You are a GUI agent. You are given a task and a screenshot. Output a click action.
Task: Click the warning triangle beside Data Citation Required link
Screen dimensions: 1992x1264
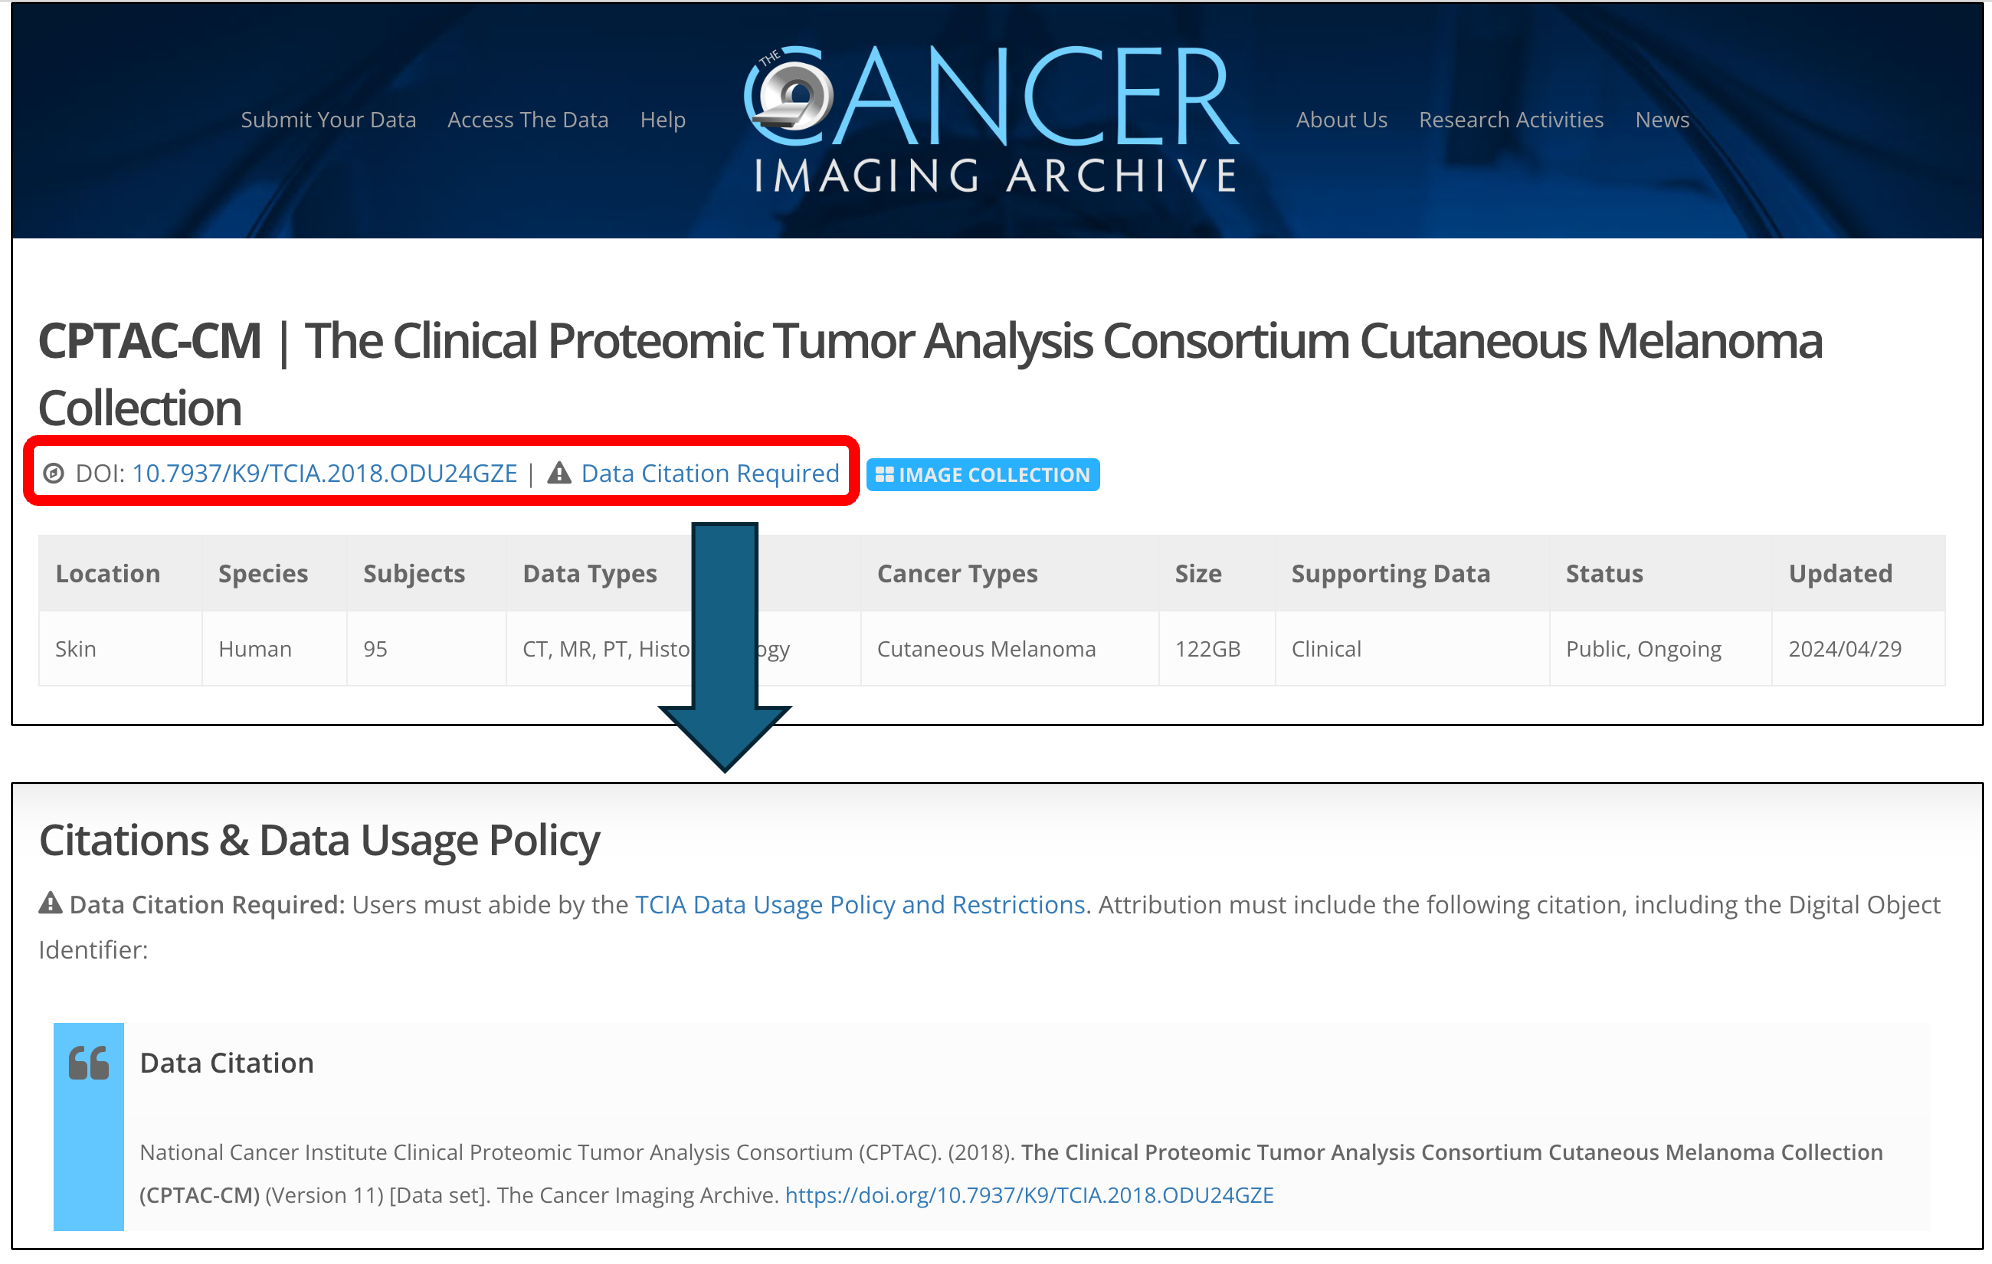(x=559, y=473)
